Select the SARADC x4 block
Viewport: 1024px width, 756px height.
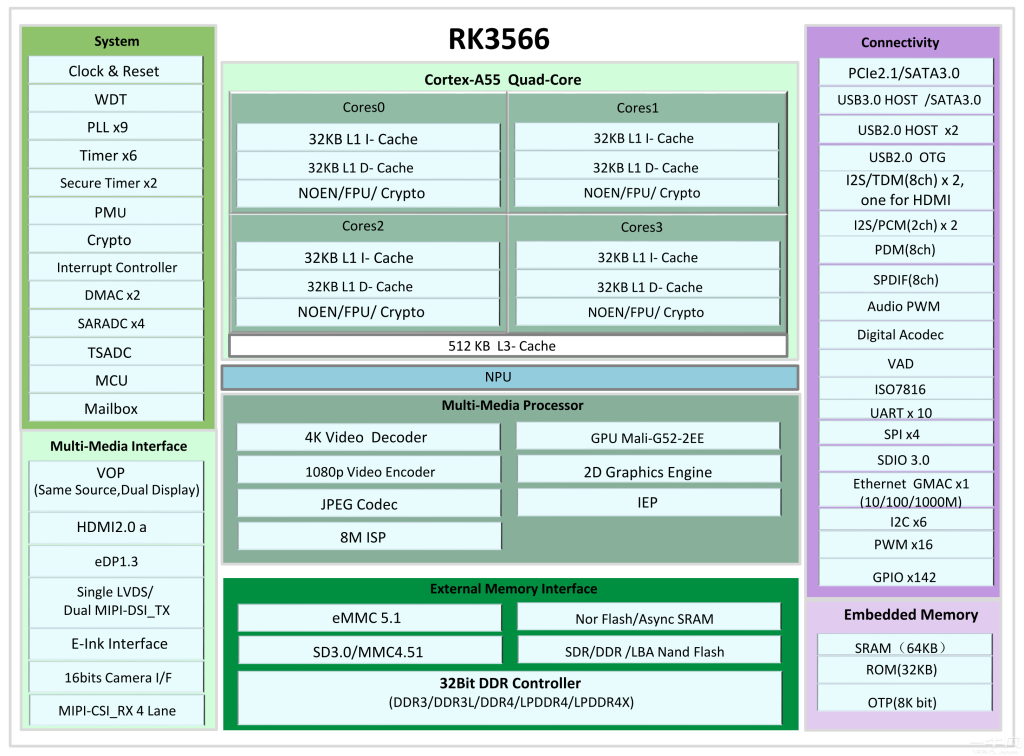coord(116,324)
